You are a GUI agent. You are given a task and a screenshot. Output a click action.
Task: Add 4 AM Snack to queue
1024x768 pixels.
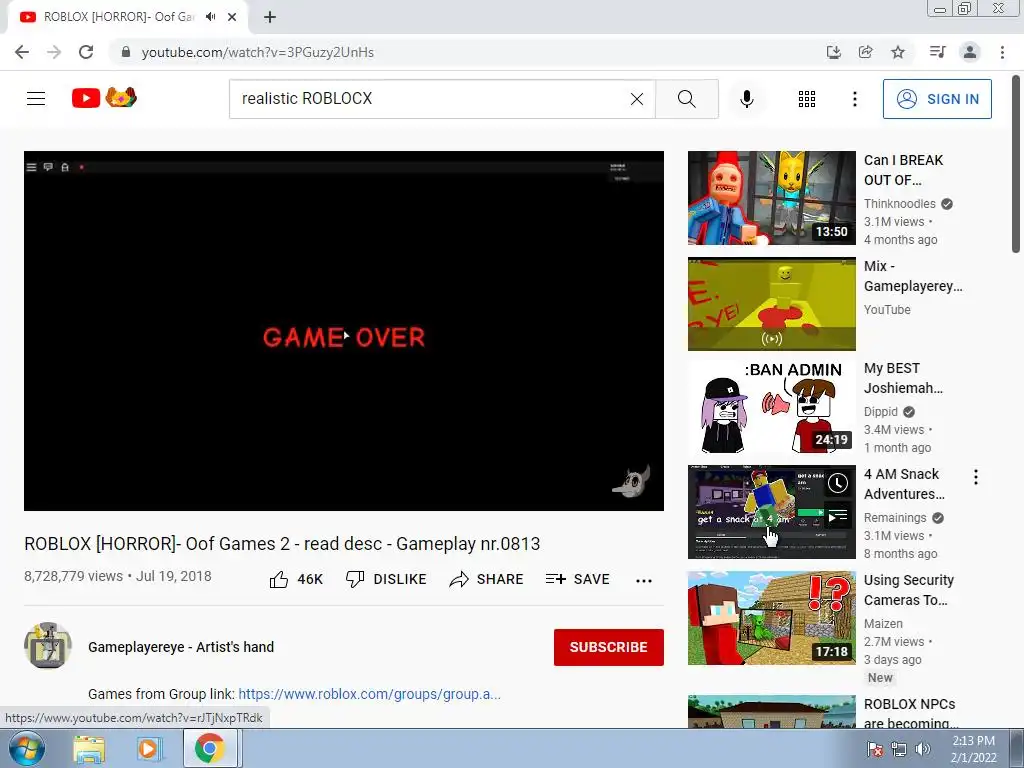coord(838,517)
